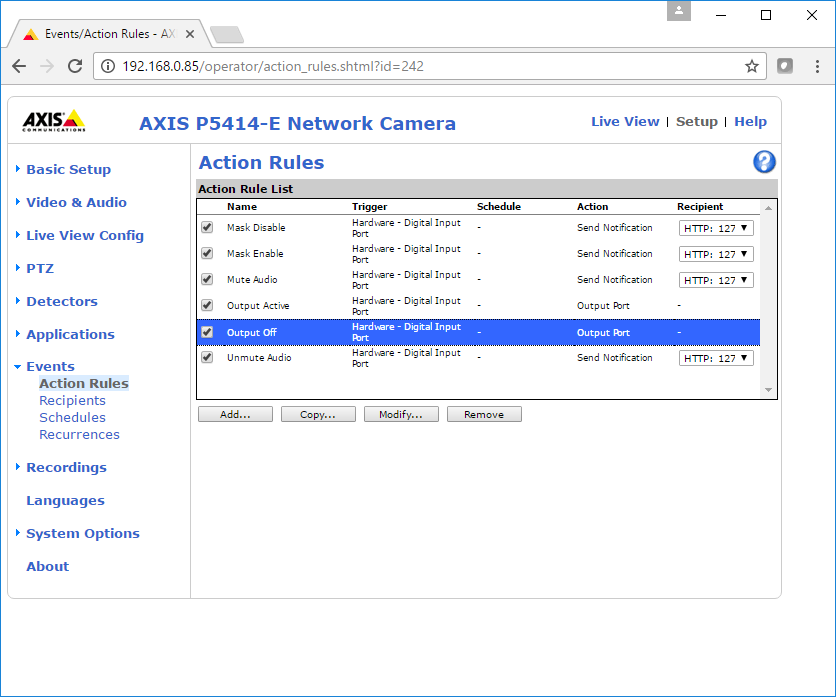Screen dimensions: 836x697
Task: Open the Recipients page
Action: click(72, 400)
